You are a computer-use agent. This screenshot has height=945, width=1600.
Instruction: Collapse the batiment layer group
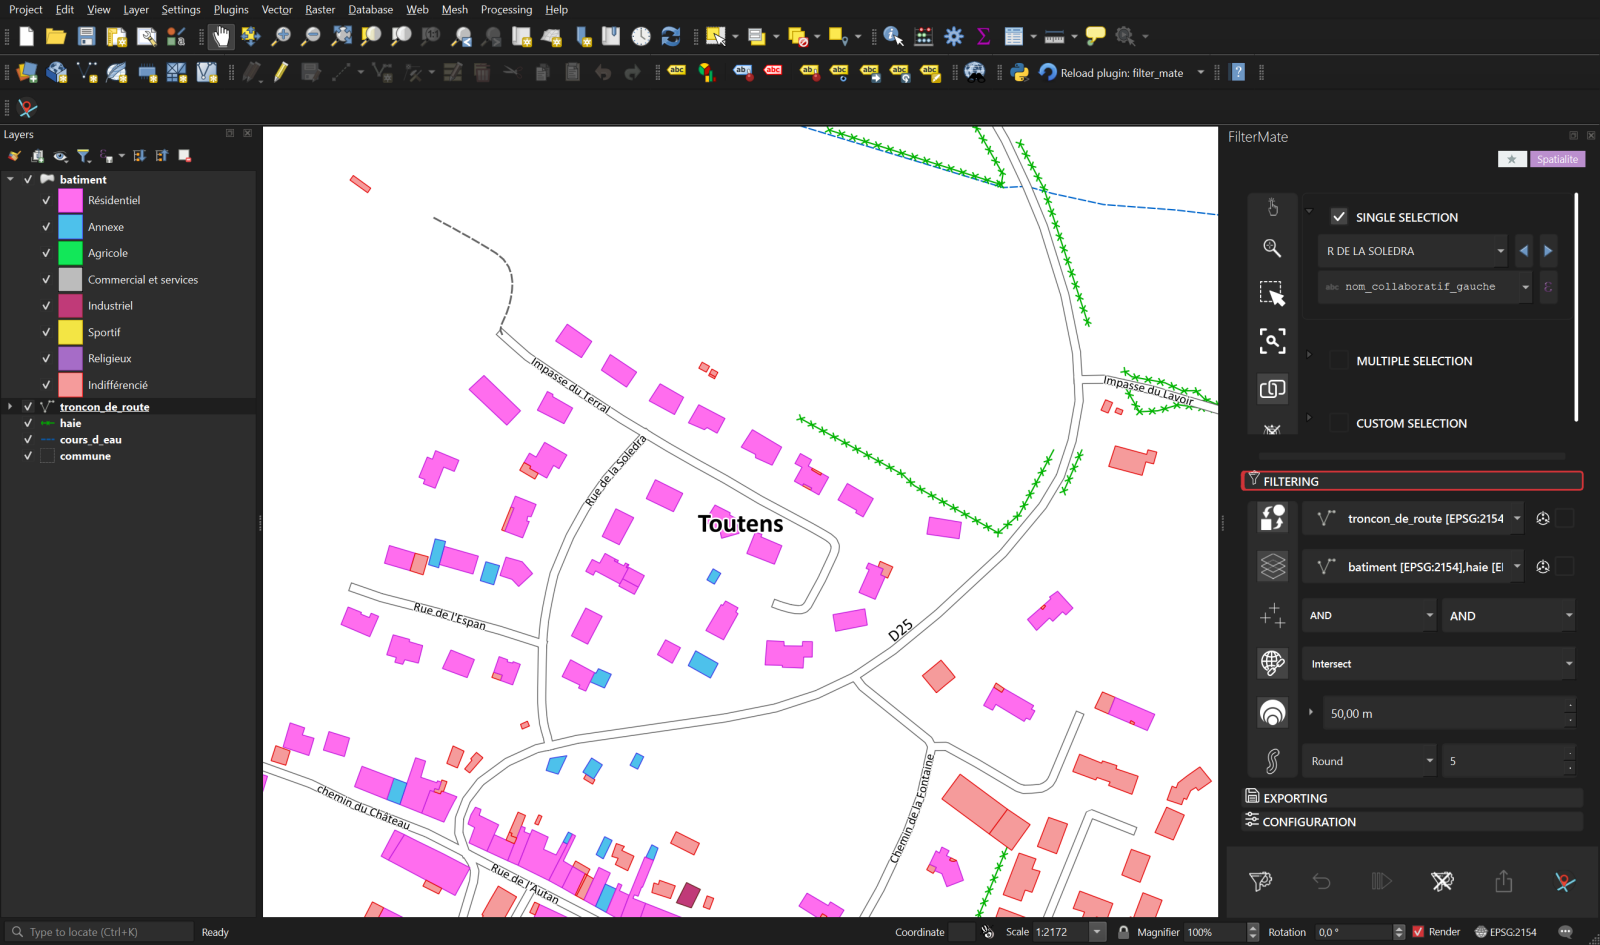[10, 180]
